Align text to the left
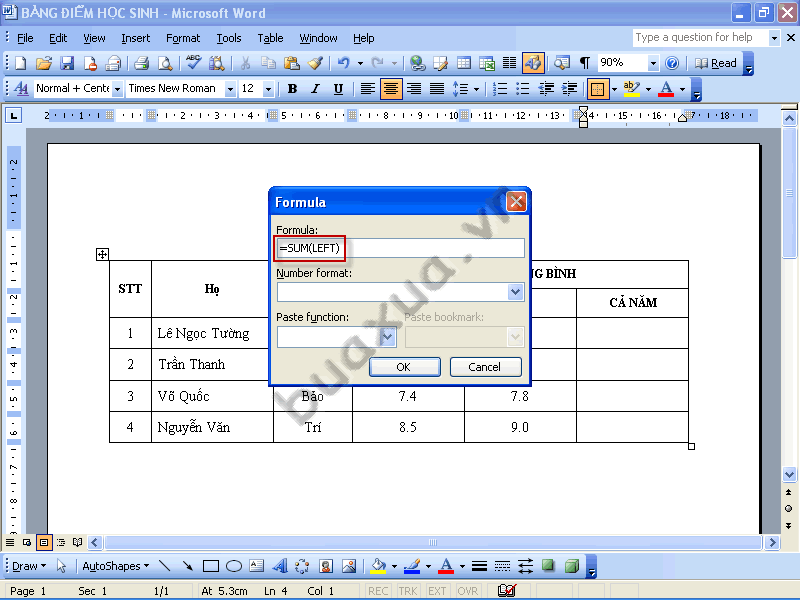The width and height of the screenshot is (800, 600). (367, 89)
